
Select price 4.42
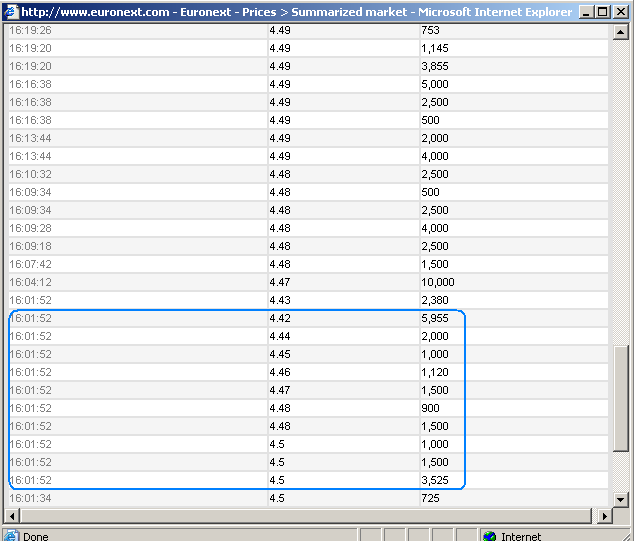(280, 318)
